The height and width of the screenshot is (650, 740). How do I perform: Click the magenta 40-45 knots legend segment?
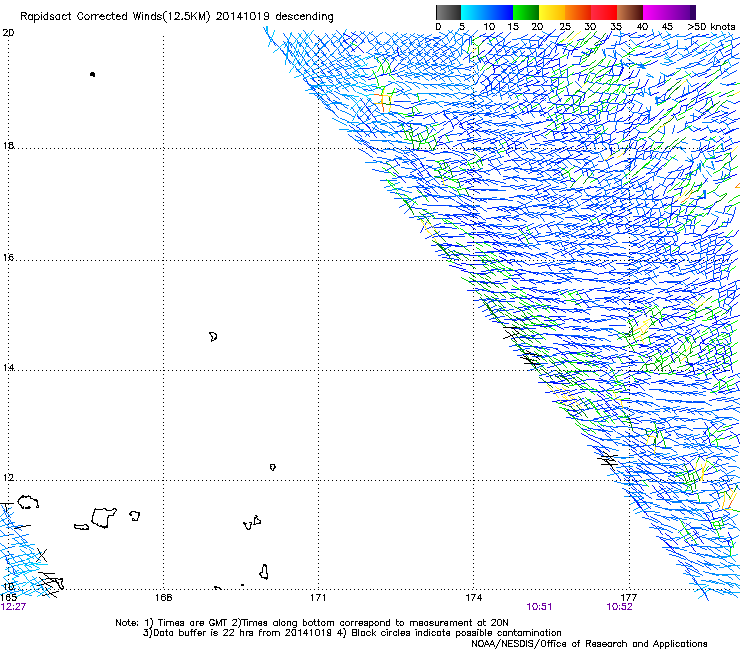[x=656, y=12]
